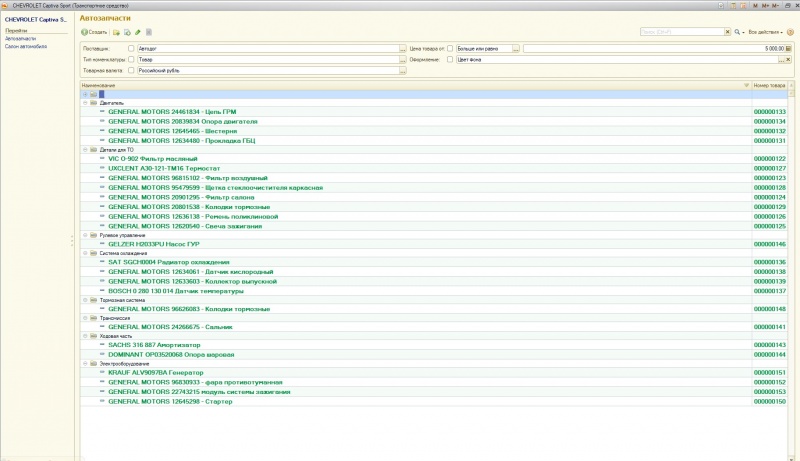This screenshot has width=800, height=461.
Task: Click folder icon of Трансмиссия group
Action: point(93,318)
